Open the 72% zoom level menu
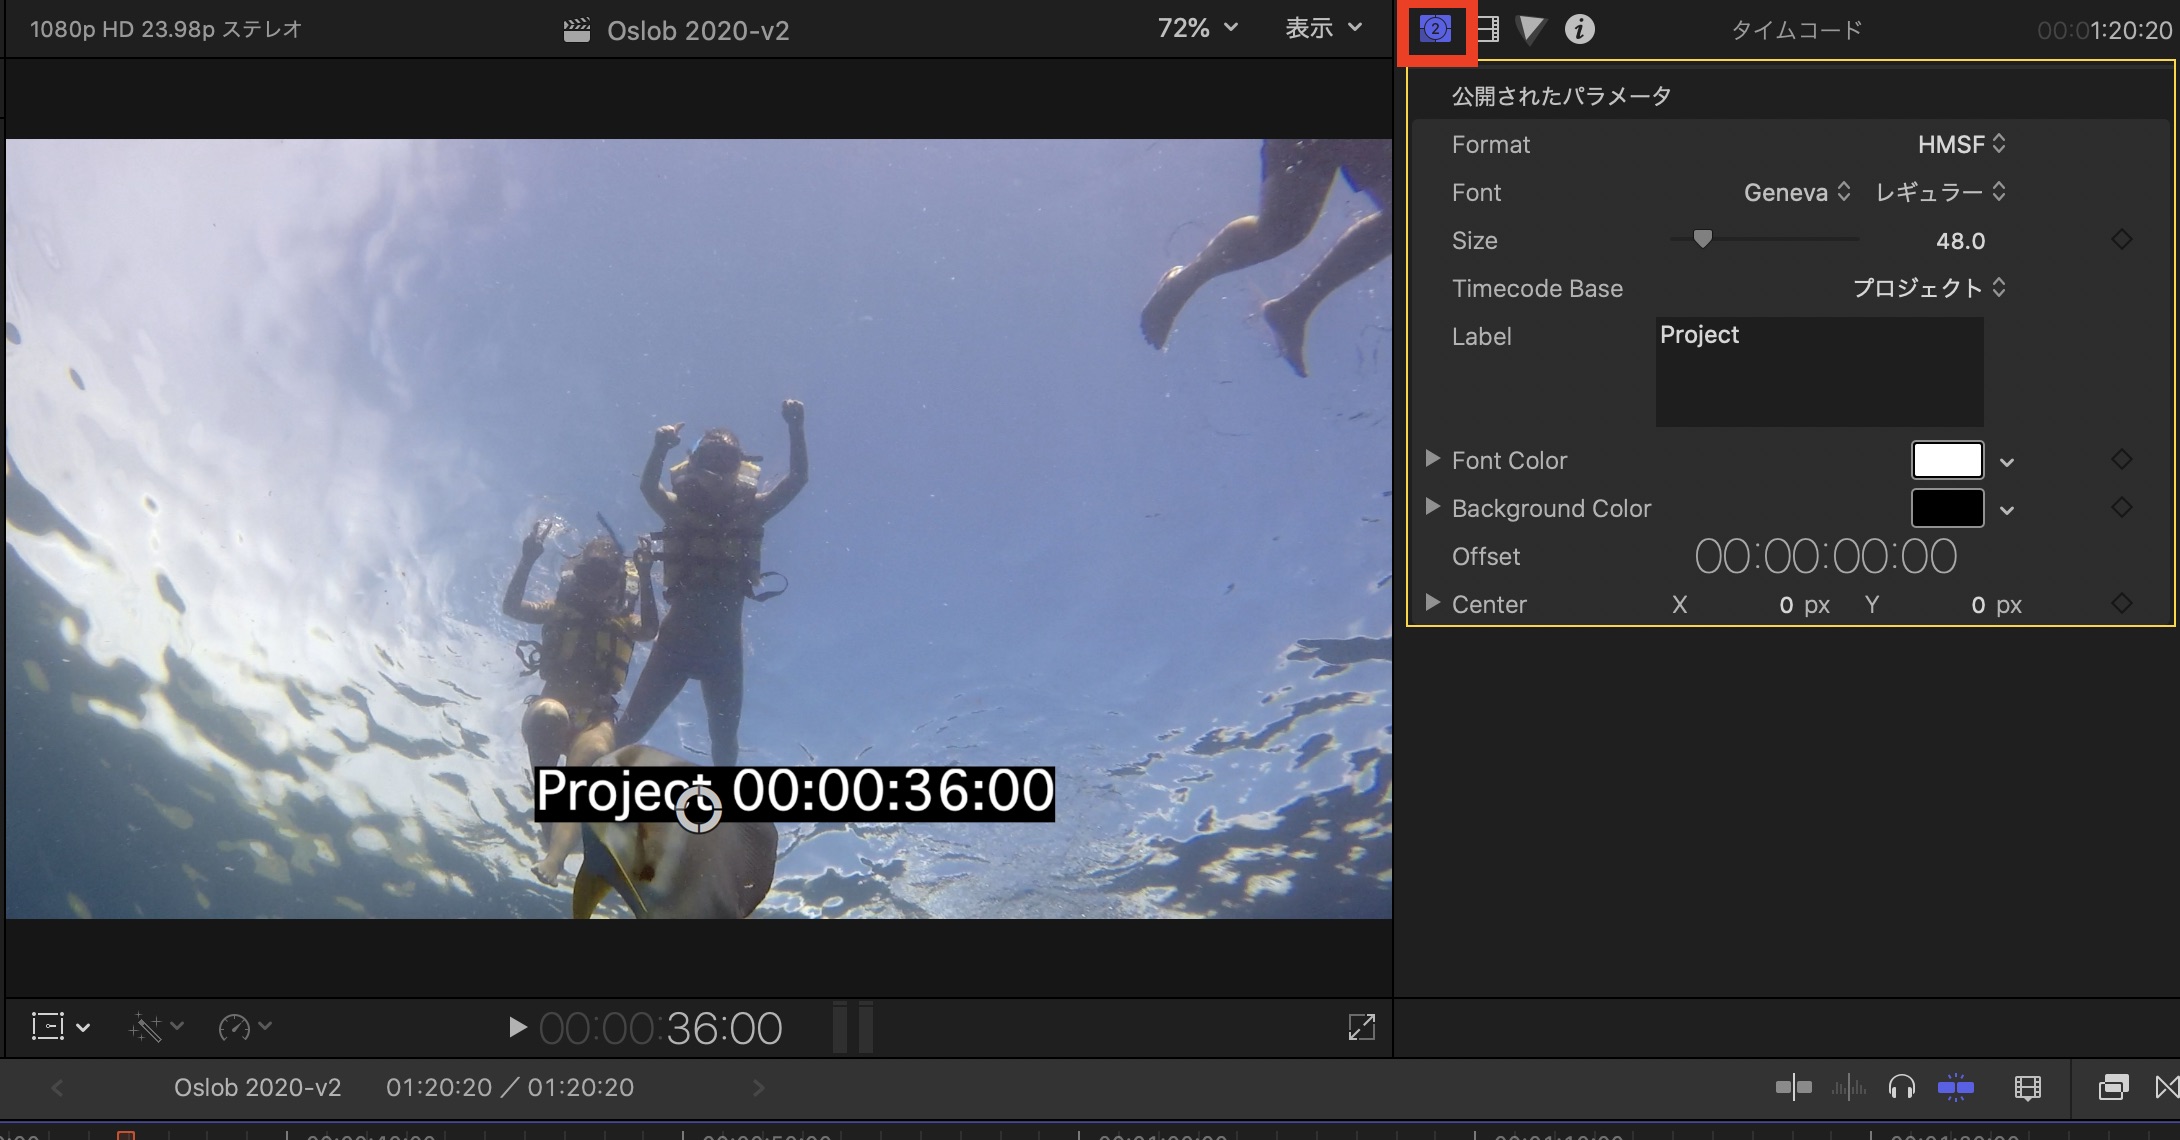Viewport: 2180px width, 1140px height. (x=1197, y=29)
